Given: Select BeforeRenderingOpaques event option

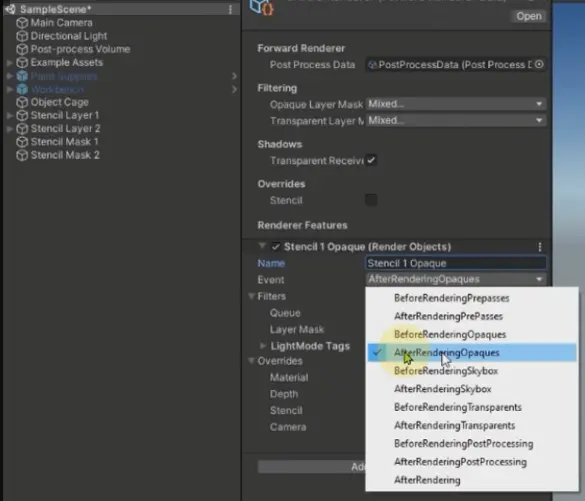Looking at the screenshot, I should pos(472,335).
